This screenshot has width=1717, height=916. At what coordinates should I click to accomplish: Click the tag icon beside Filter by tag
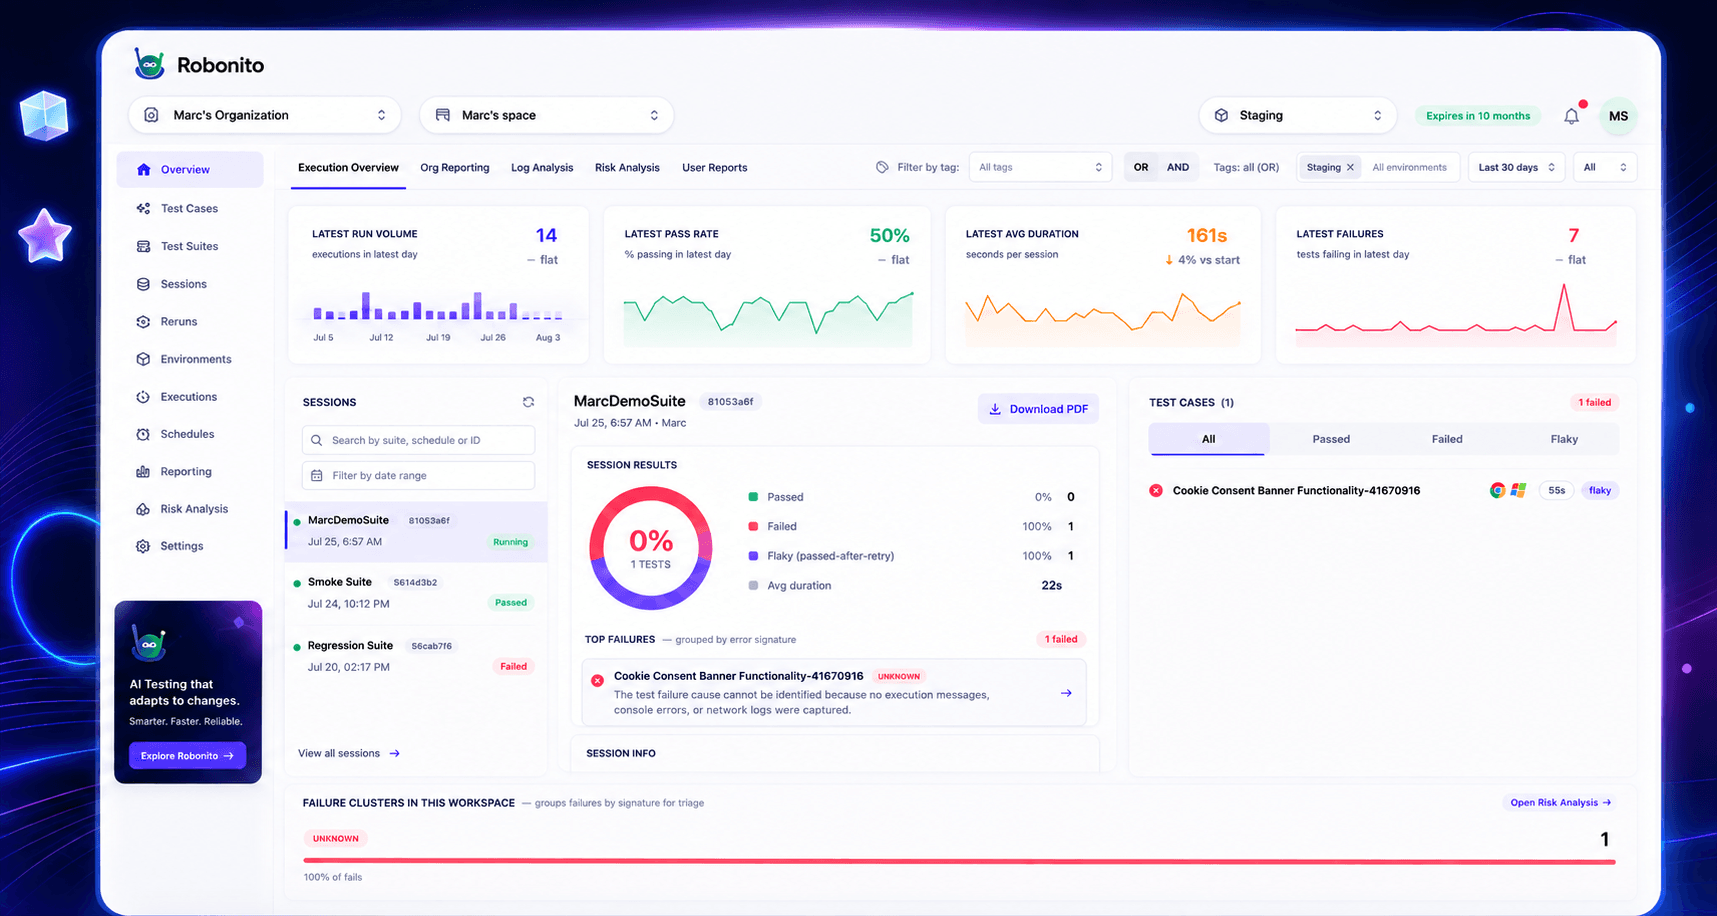click(x=882, y=167)
